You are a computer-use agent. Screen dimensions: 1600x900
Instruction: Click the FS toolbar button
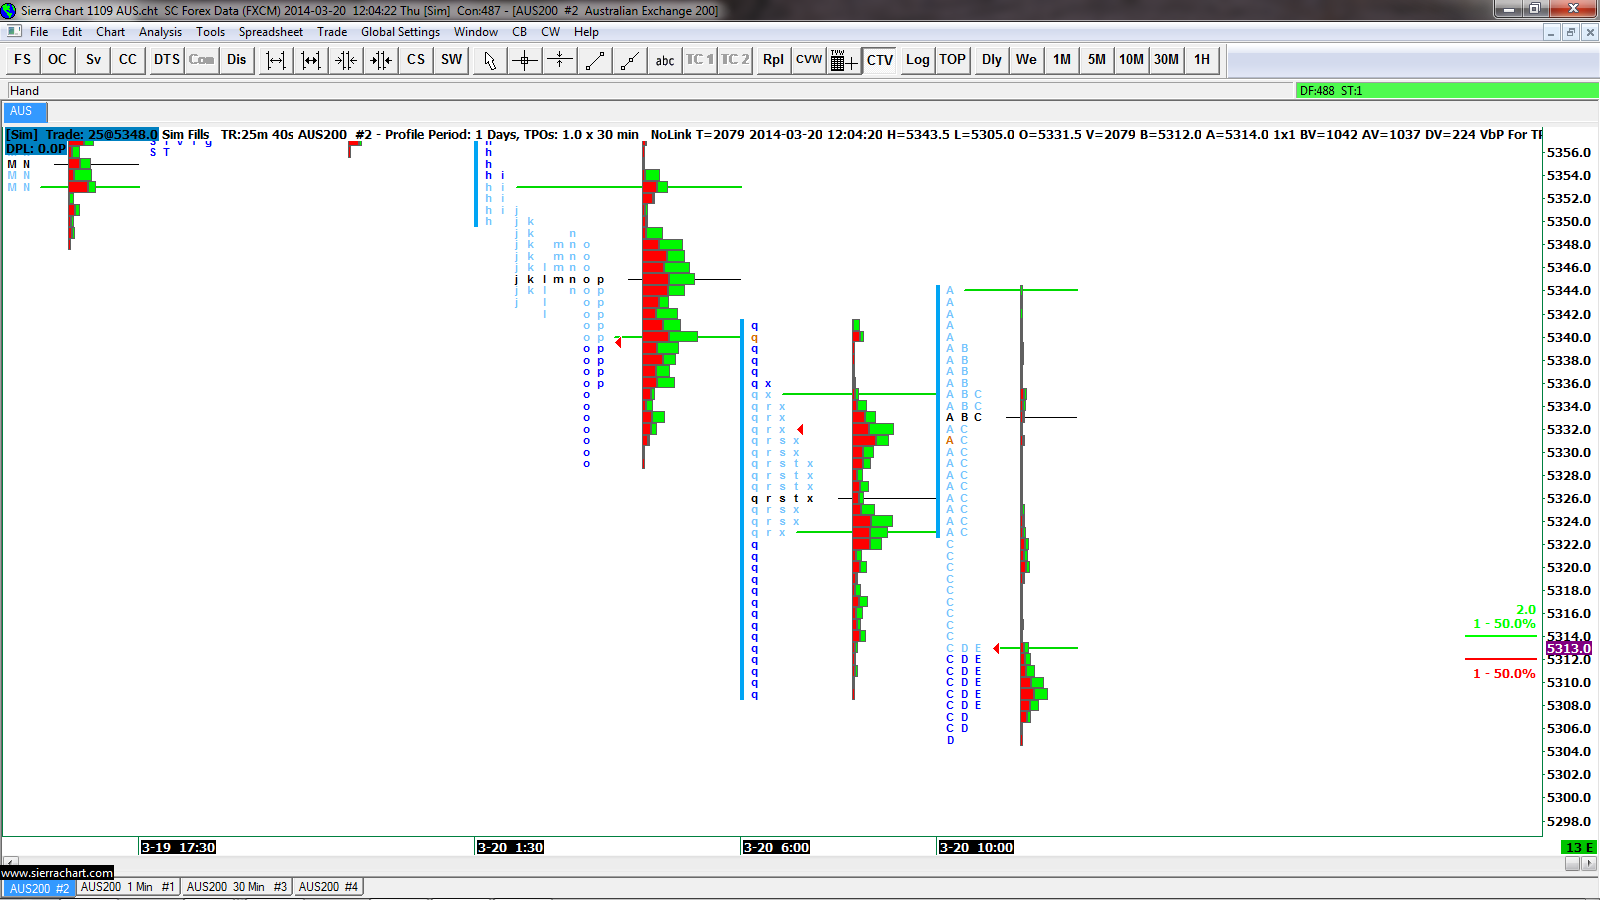click(x=22, y=60)
